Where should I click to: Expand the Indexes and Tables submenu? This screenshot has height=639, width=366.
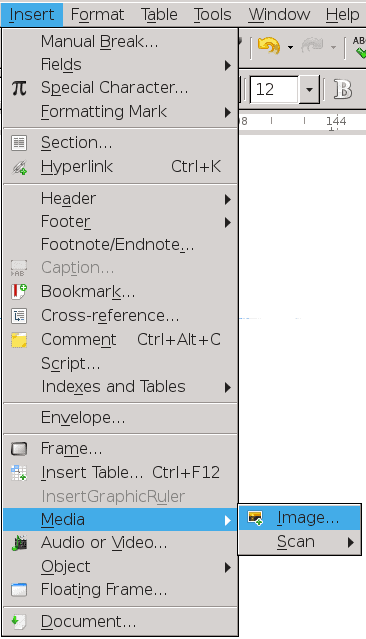228,388
